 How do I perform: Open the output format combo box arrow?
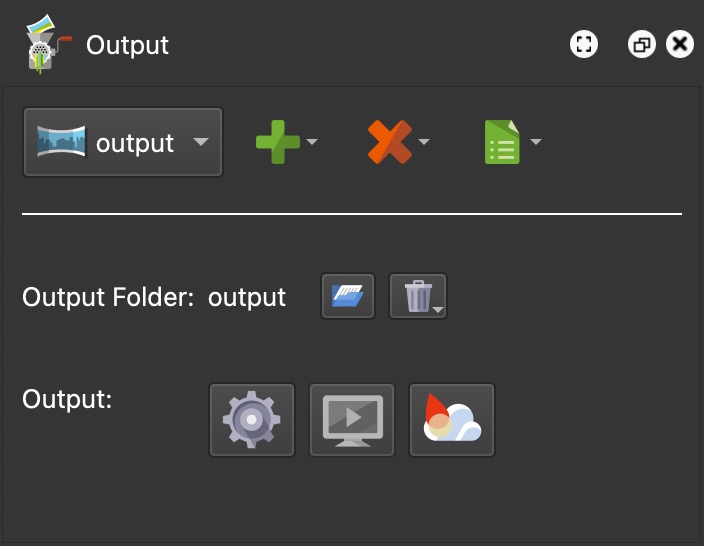pyautogui.click(x=201, y=142)
